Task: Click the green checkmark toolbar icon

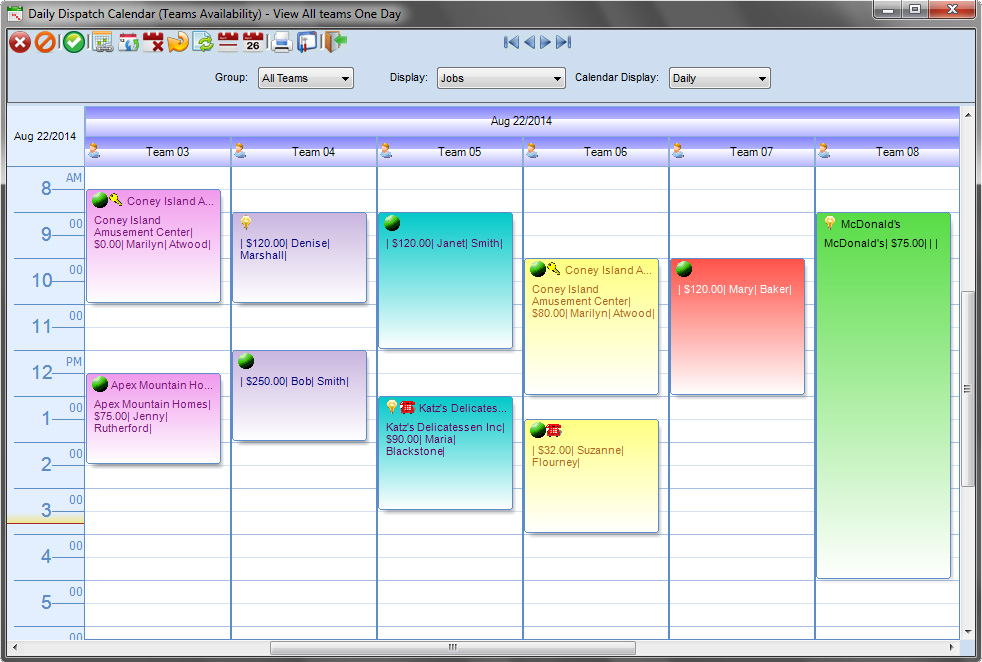Action: tap(74, 43)
